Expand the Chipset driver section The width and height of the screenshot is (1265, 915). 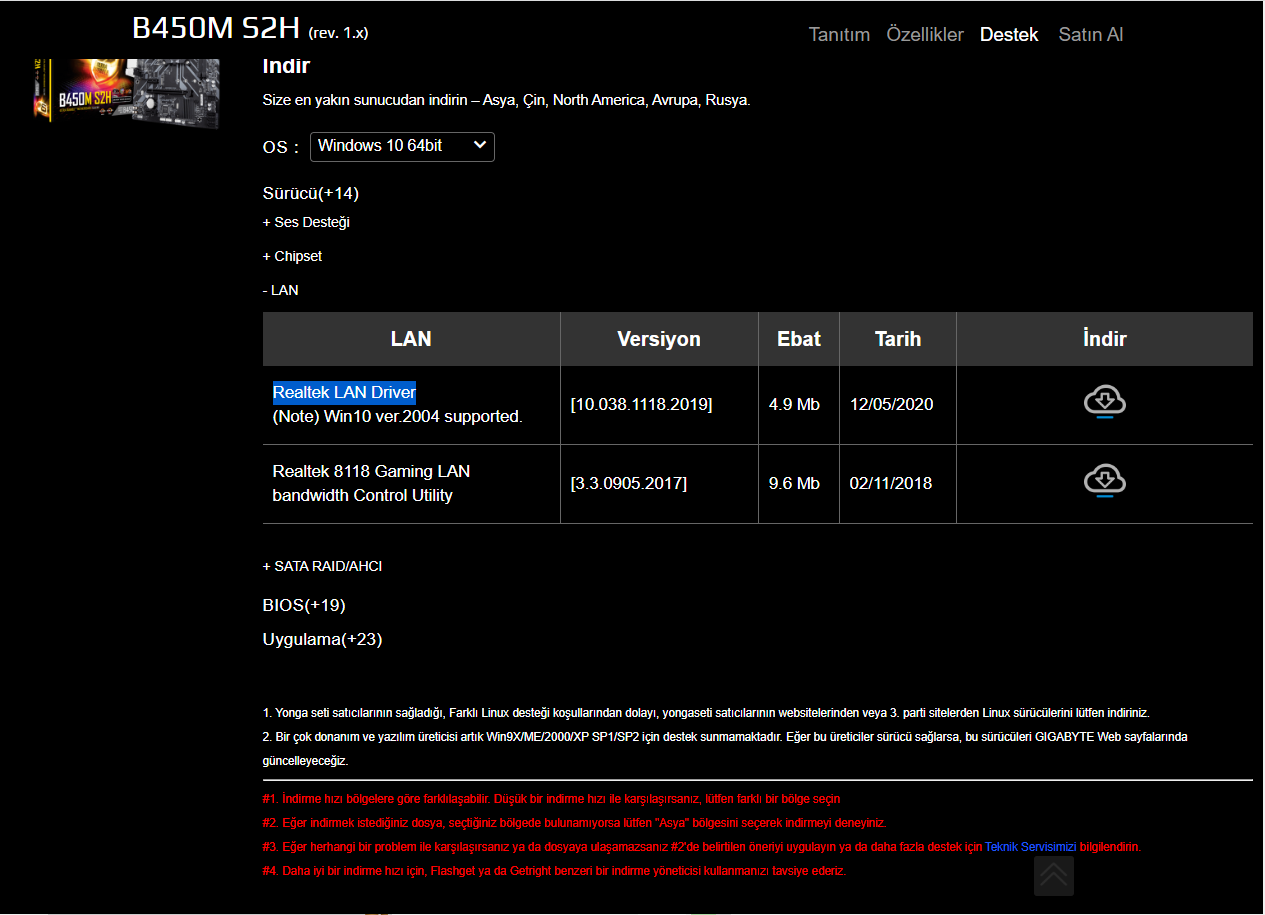[292, 256]
